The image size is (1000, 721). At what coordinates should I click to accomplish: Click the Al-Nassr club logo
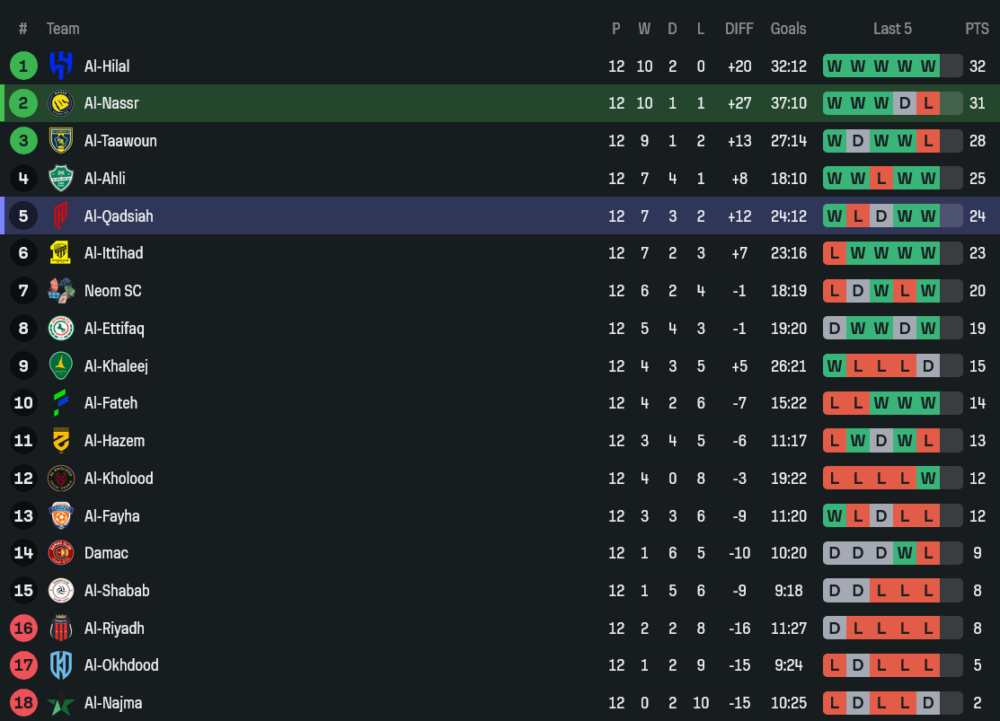[61, 103]
